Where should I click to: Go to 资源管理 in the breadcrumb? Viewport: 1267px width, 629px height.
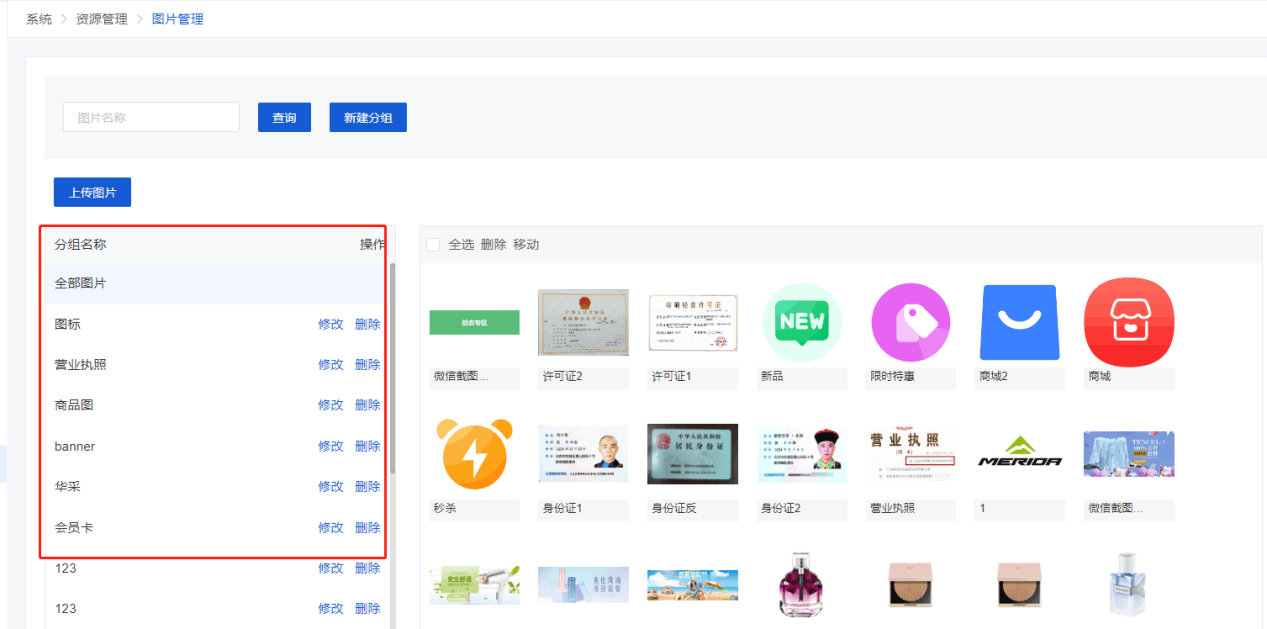click(102, 19)
